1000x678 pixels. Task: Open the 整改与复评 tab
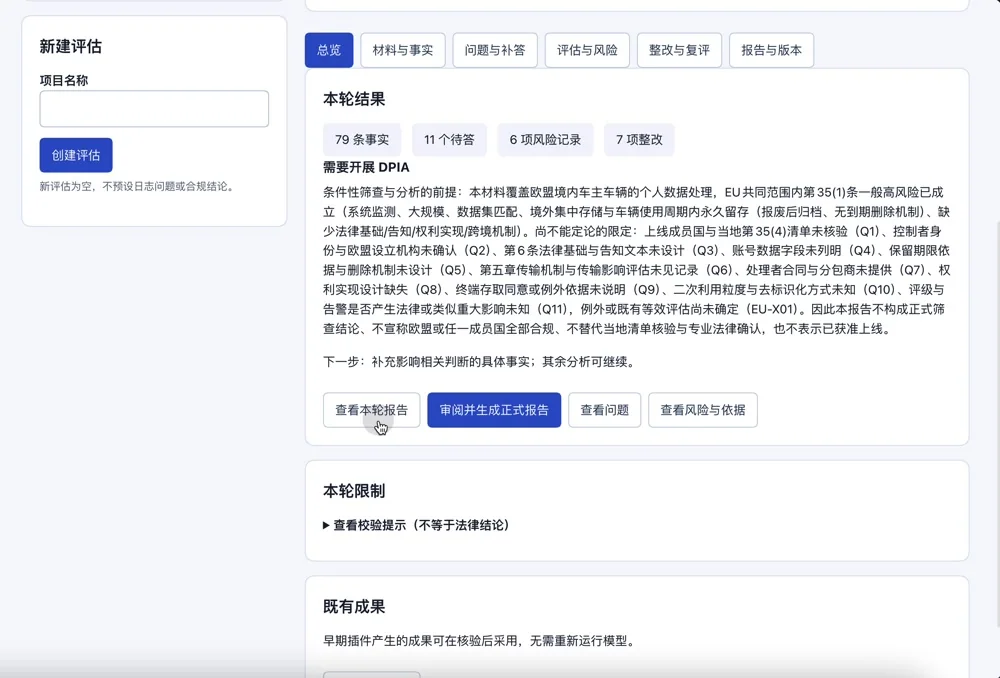point(679,50)
